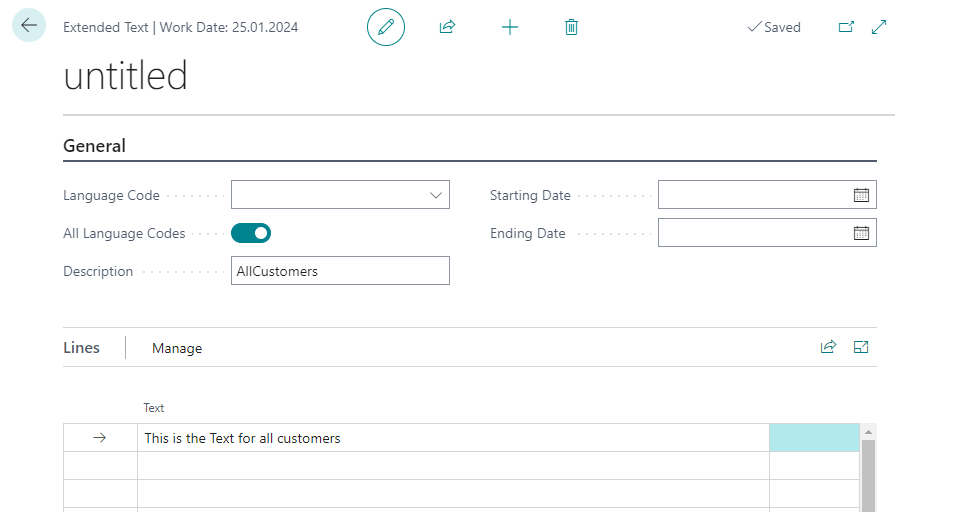Screen dimensions: 960x512
Task: Select the Lines tab heading
Action: 81,348
